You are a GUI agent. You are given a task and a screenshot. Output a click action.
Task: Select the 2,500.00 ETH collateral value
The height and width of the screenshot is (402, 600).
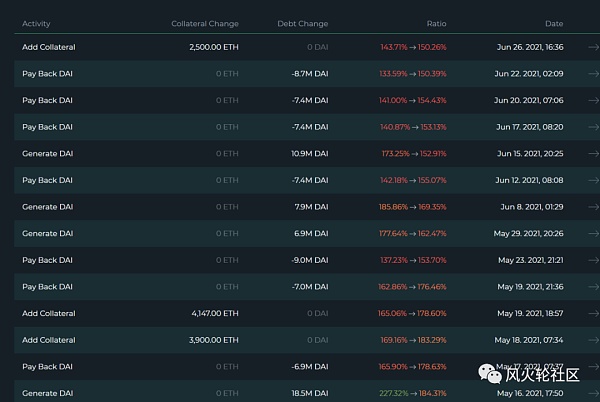tap(214, 47)
